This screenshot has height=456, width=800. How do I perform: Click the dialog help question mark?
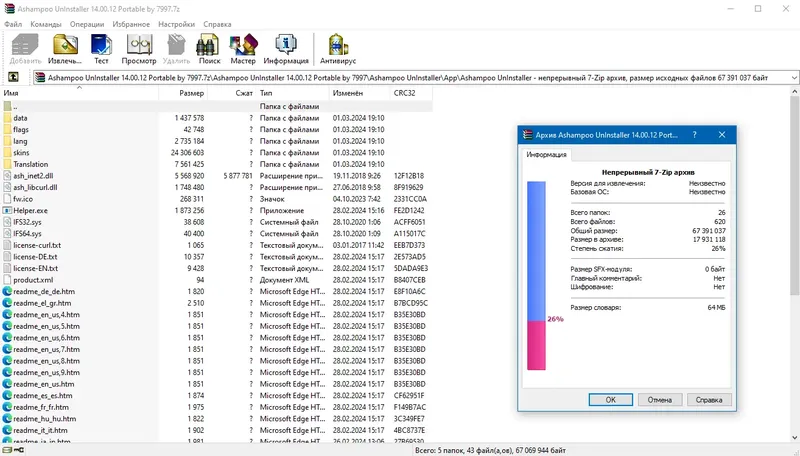click(x=694, y=135)
